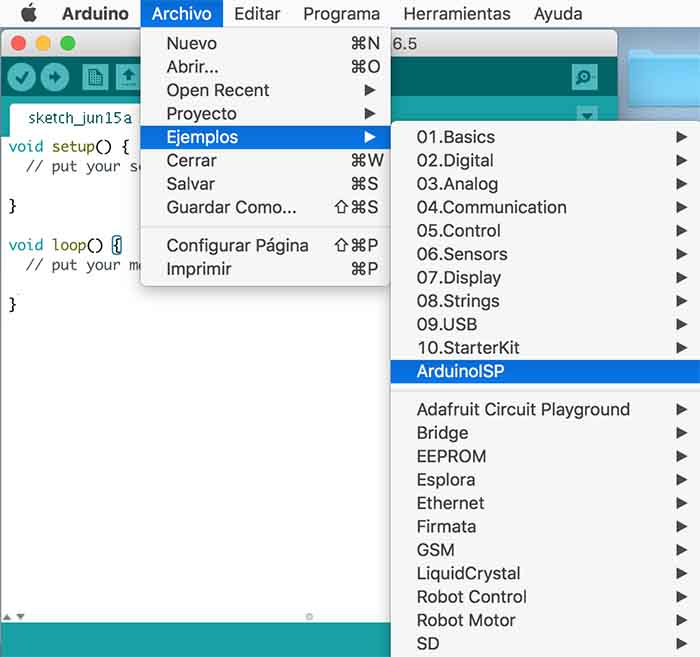Choose Cerrar from the Archivo menu

tap(265, 161)
